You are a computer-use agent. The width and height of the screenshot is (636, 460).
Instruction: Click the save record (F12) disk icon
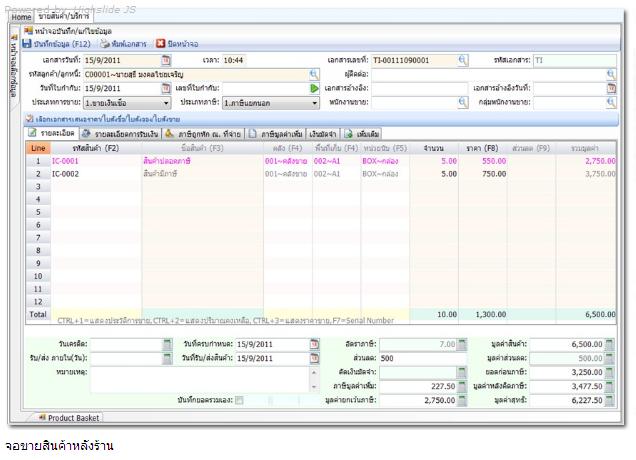point(27,43)
